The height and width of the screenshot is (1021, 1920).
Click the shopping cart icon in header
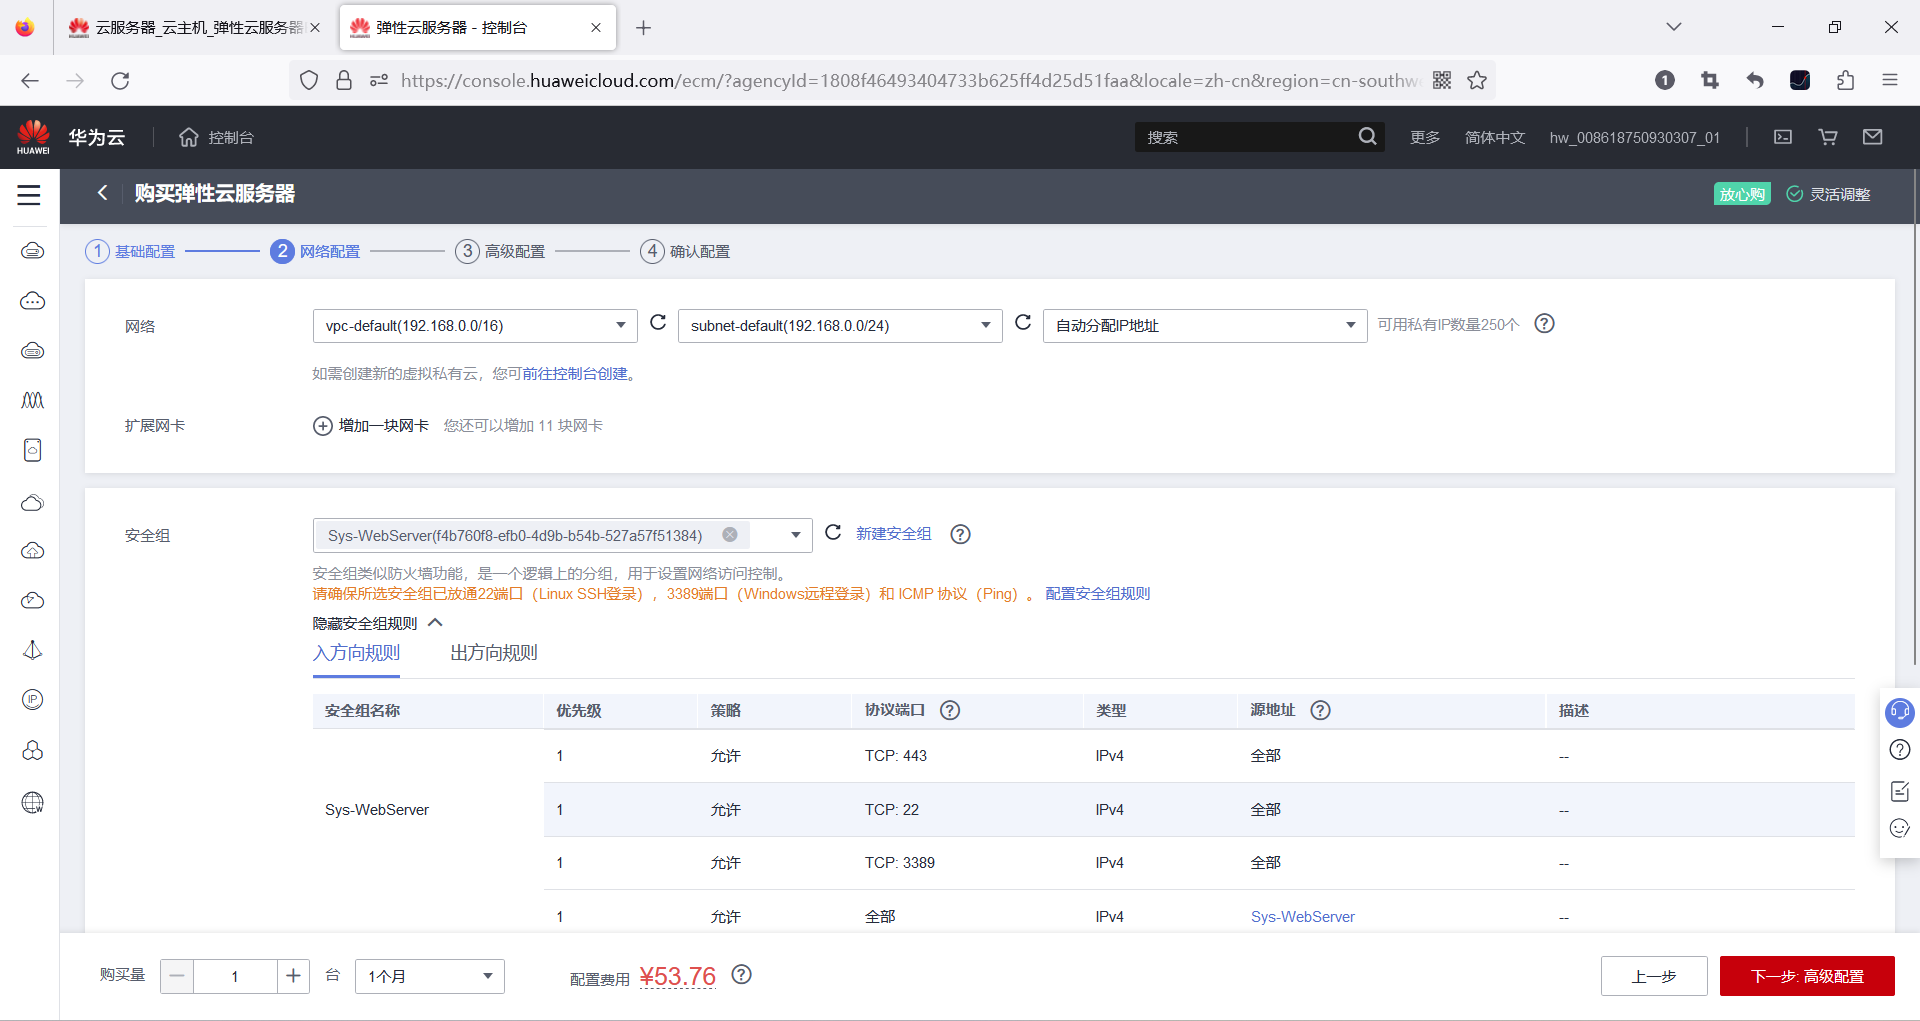(1828, 137)
